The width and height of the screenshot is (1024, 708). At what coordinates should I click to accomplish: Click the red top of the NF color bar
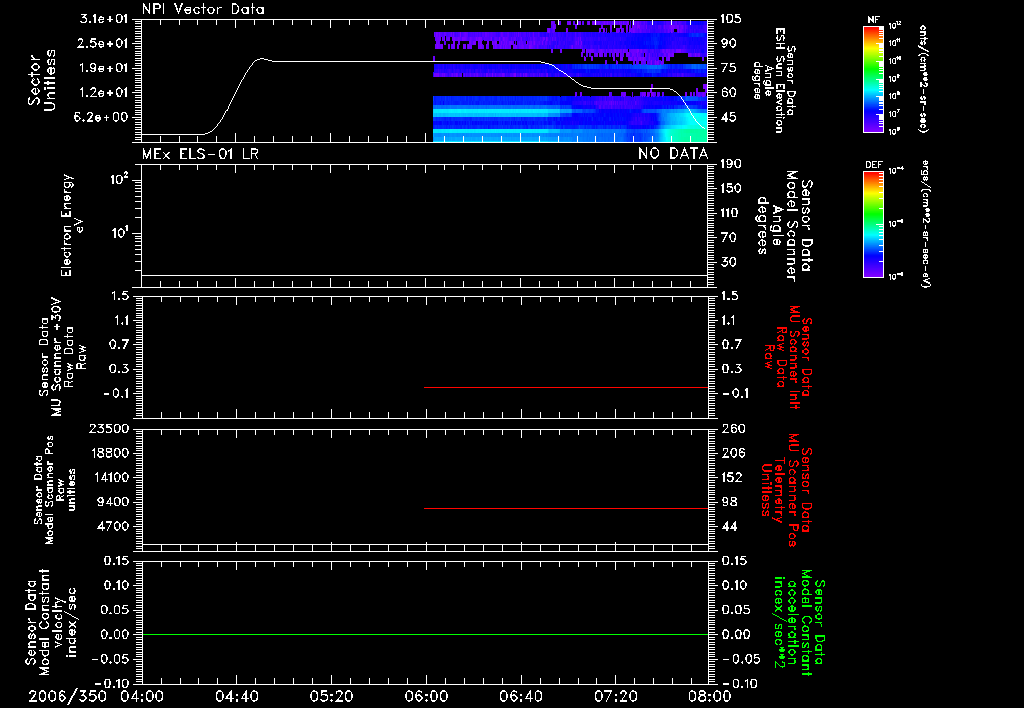(x=873, y=29)
